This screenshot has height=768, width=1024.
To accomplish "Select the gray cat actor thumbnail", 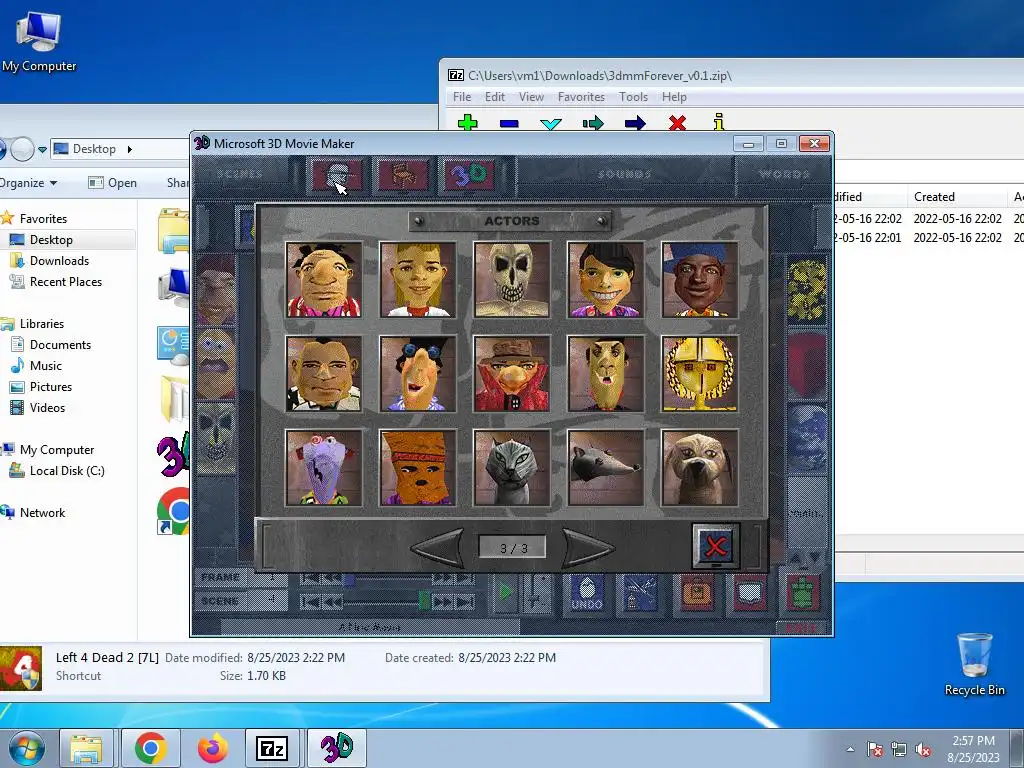I will coord(511,468).
